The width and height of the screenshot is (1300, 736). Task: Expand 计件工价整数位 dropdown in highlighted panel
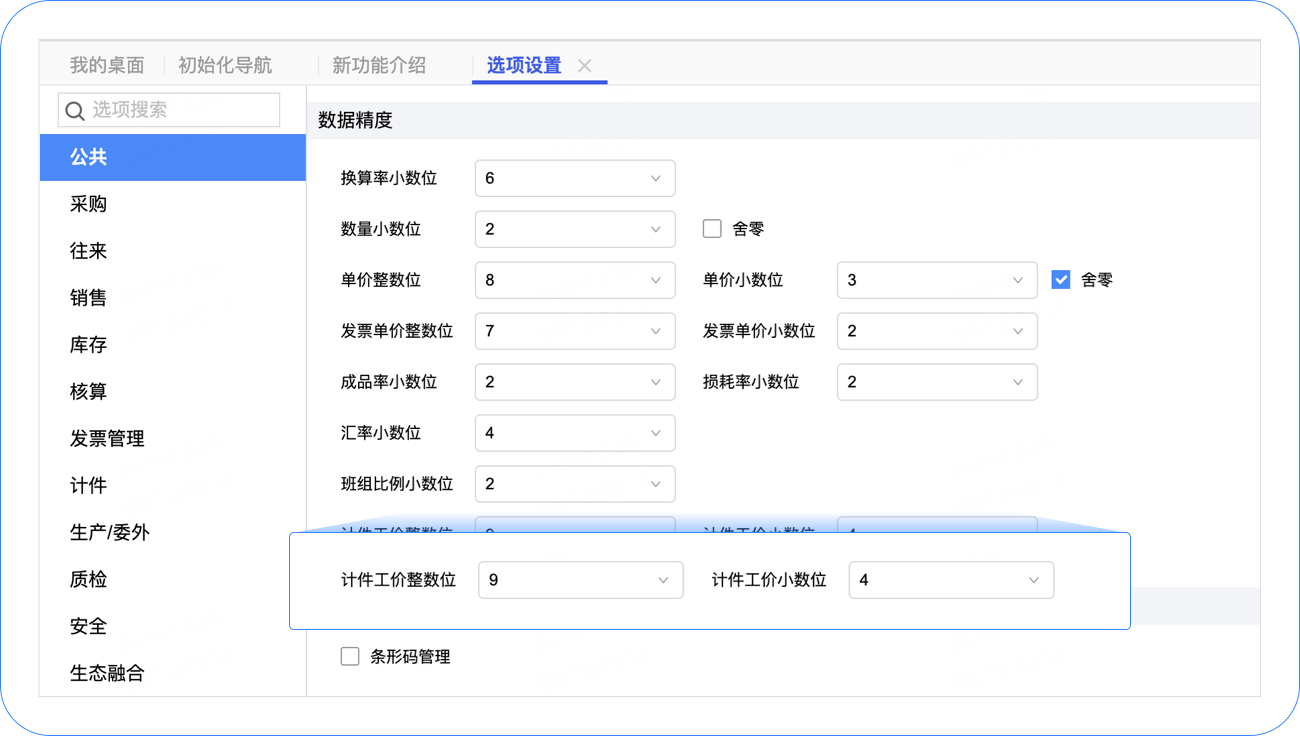(581, 580)
